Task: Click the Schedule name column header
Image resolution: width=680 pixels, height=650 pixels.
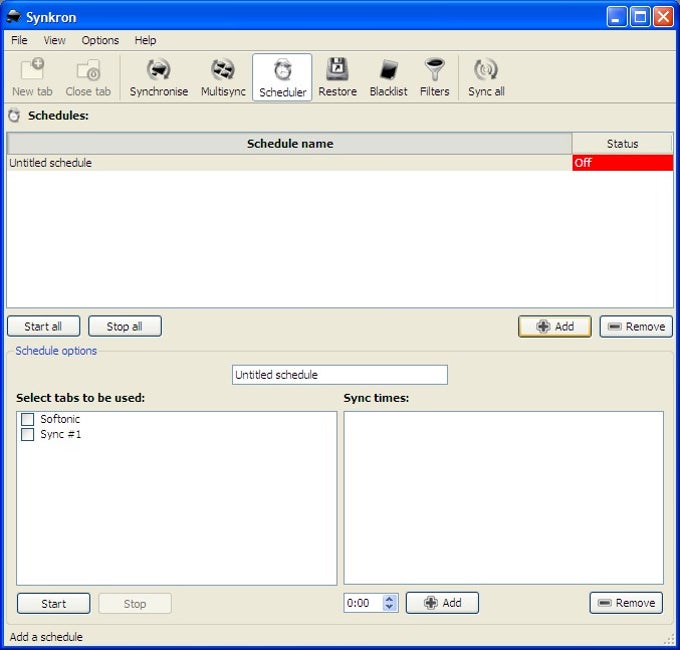Action: tap(290, 144)
